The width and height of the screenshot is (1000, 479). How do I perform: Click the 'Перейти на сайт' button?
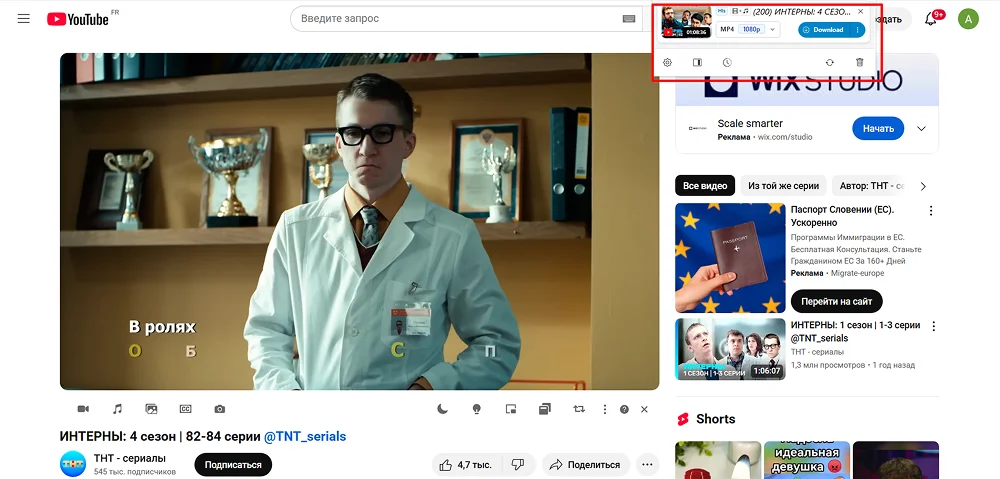pyautogui.click(x=837, y=301)
